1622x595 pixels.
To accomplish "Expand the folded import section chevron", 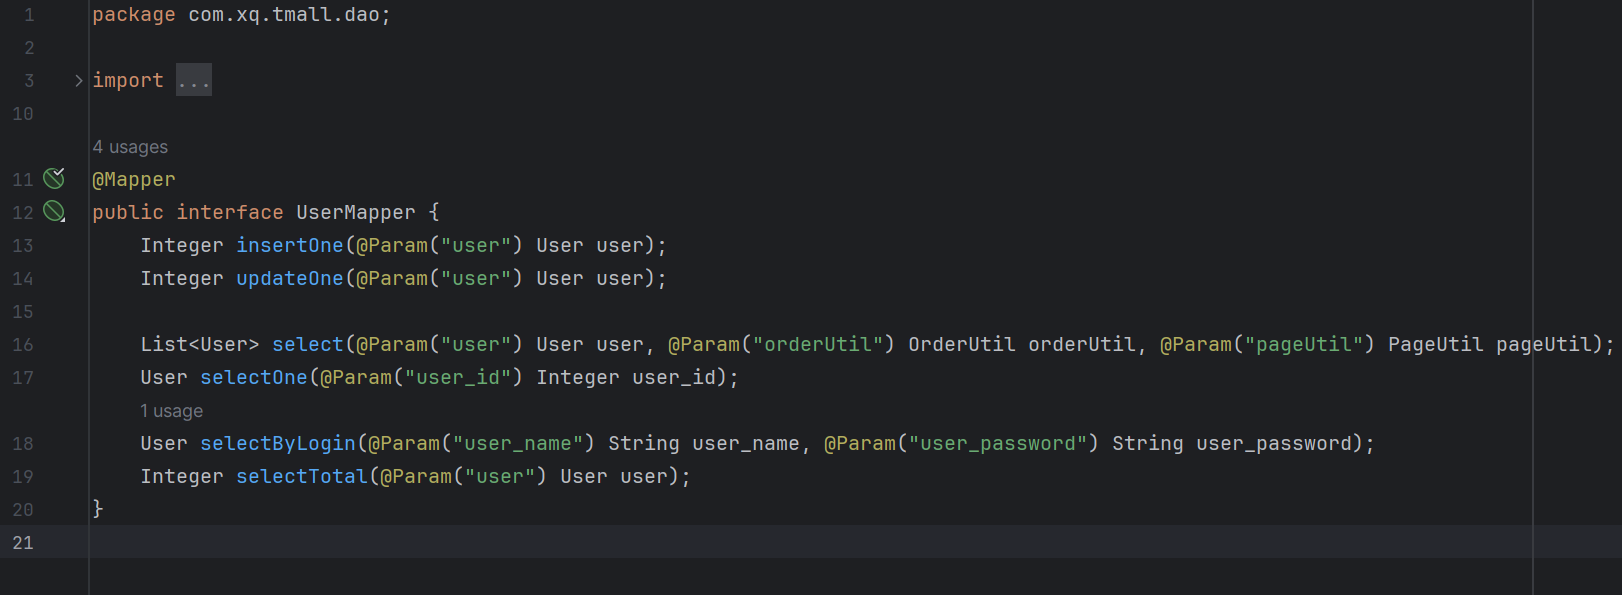I will click(79, 81).
